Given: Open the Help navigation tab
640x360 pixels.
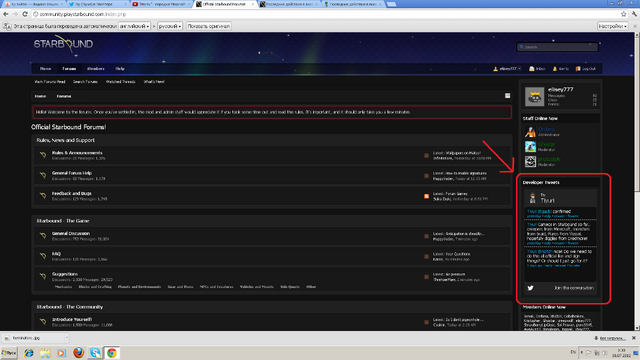Looking at the screenshot, I should (x=120, y=69).
